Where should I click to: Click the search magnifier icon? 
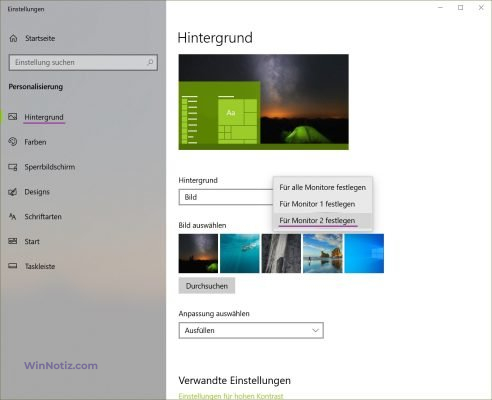[150, 62]
